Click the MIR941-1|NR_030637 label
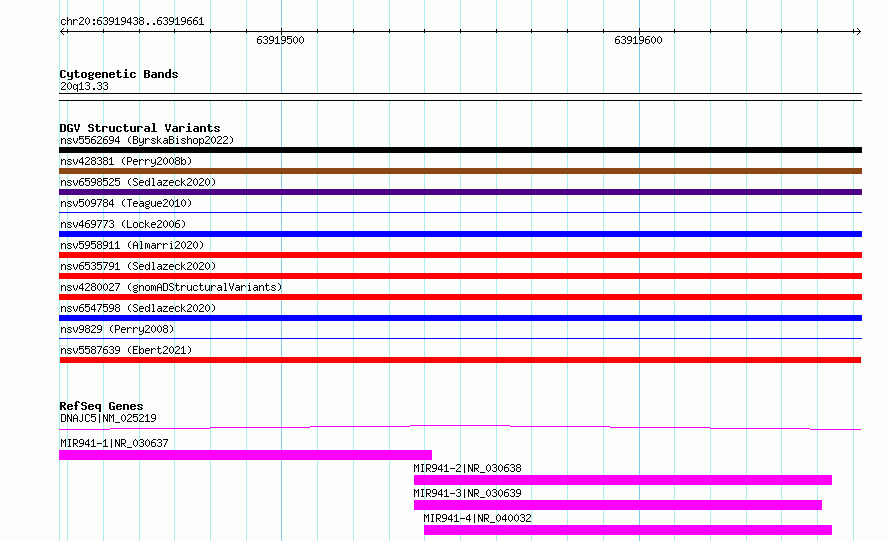 pos(114,443)
